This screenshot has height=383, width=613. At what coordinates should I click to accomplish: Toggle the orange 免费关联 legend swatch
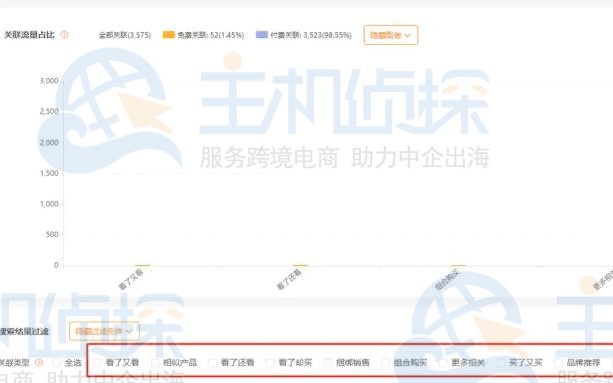[168, 35]
